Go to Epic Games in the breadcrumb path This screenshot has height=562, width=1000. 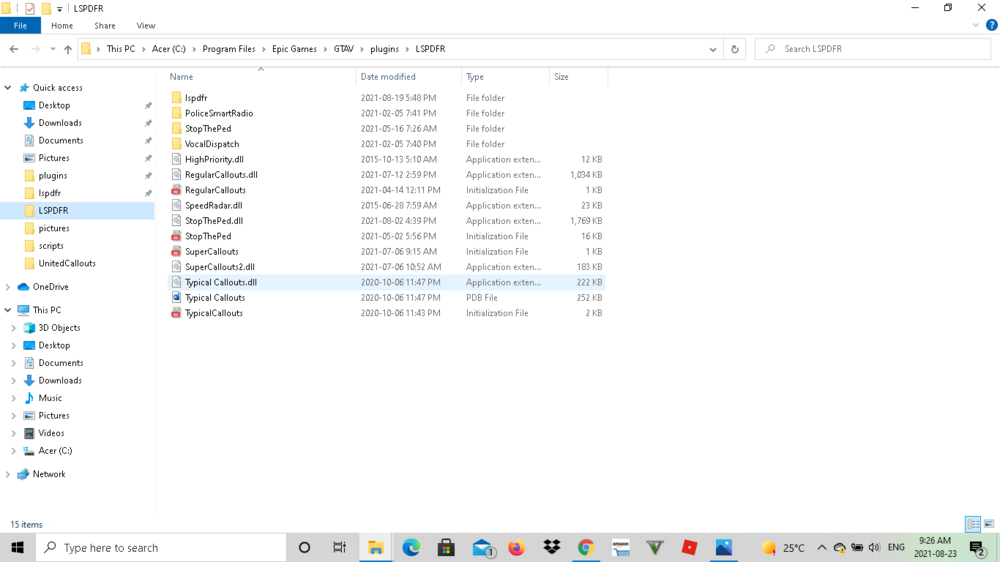tap(294, 49)
